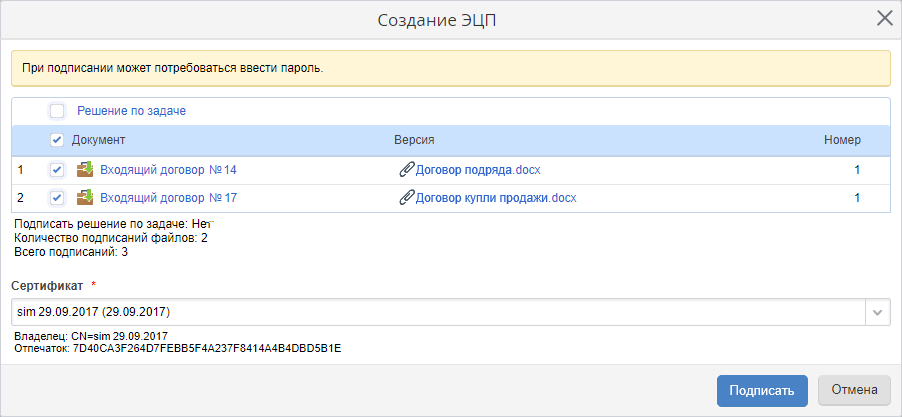902x417 pixels.
Task: Click the Версия column header
Action: pyautogui.click(x=414, y=140)
